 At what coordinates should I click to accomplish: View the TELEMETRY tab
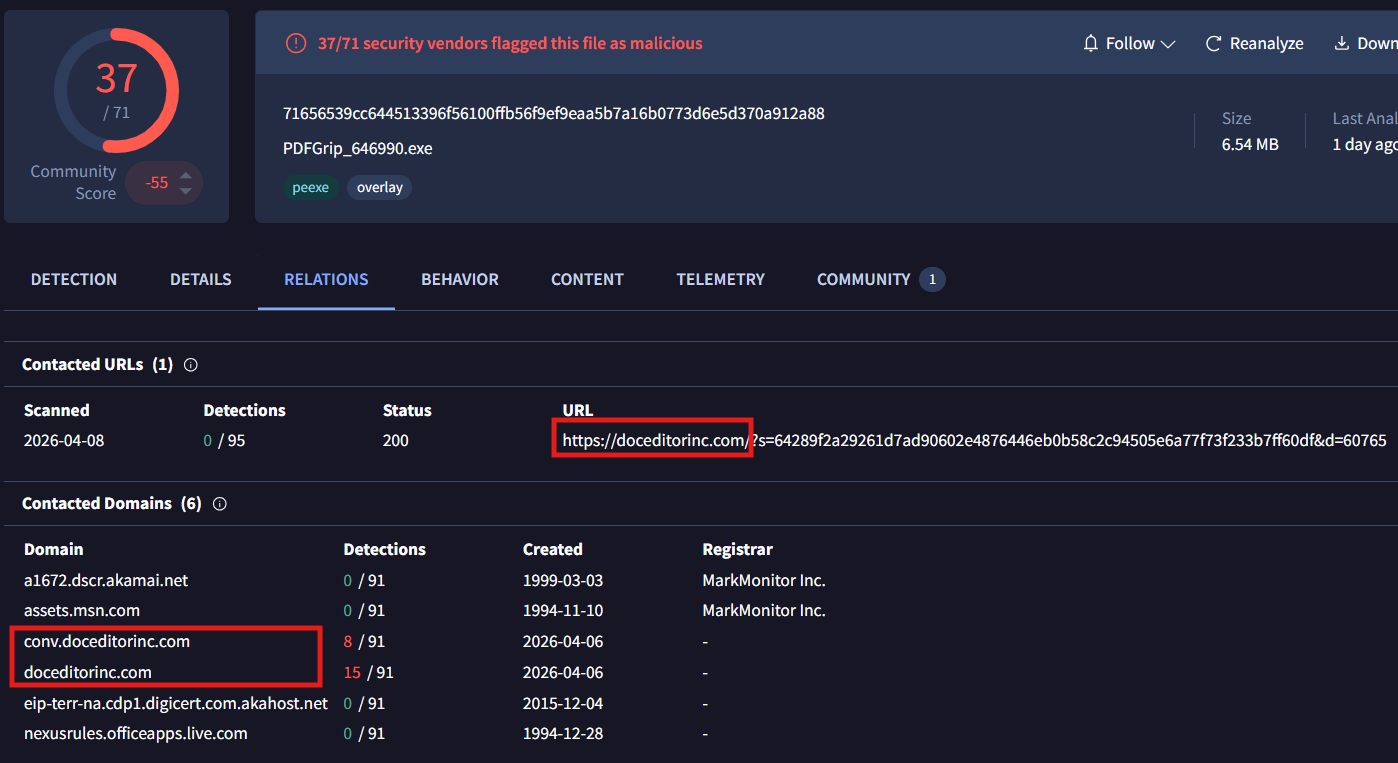point(720,280)
